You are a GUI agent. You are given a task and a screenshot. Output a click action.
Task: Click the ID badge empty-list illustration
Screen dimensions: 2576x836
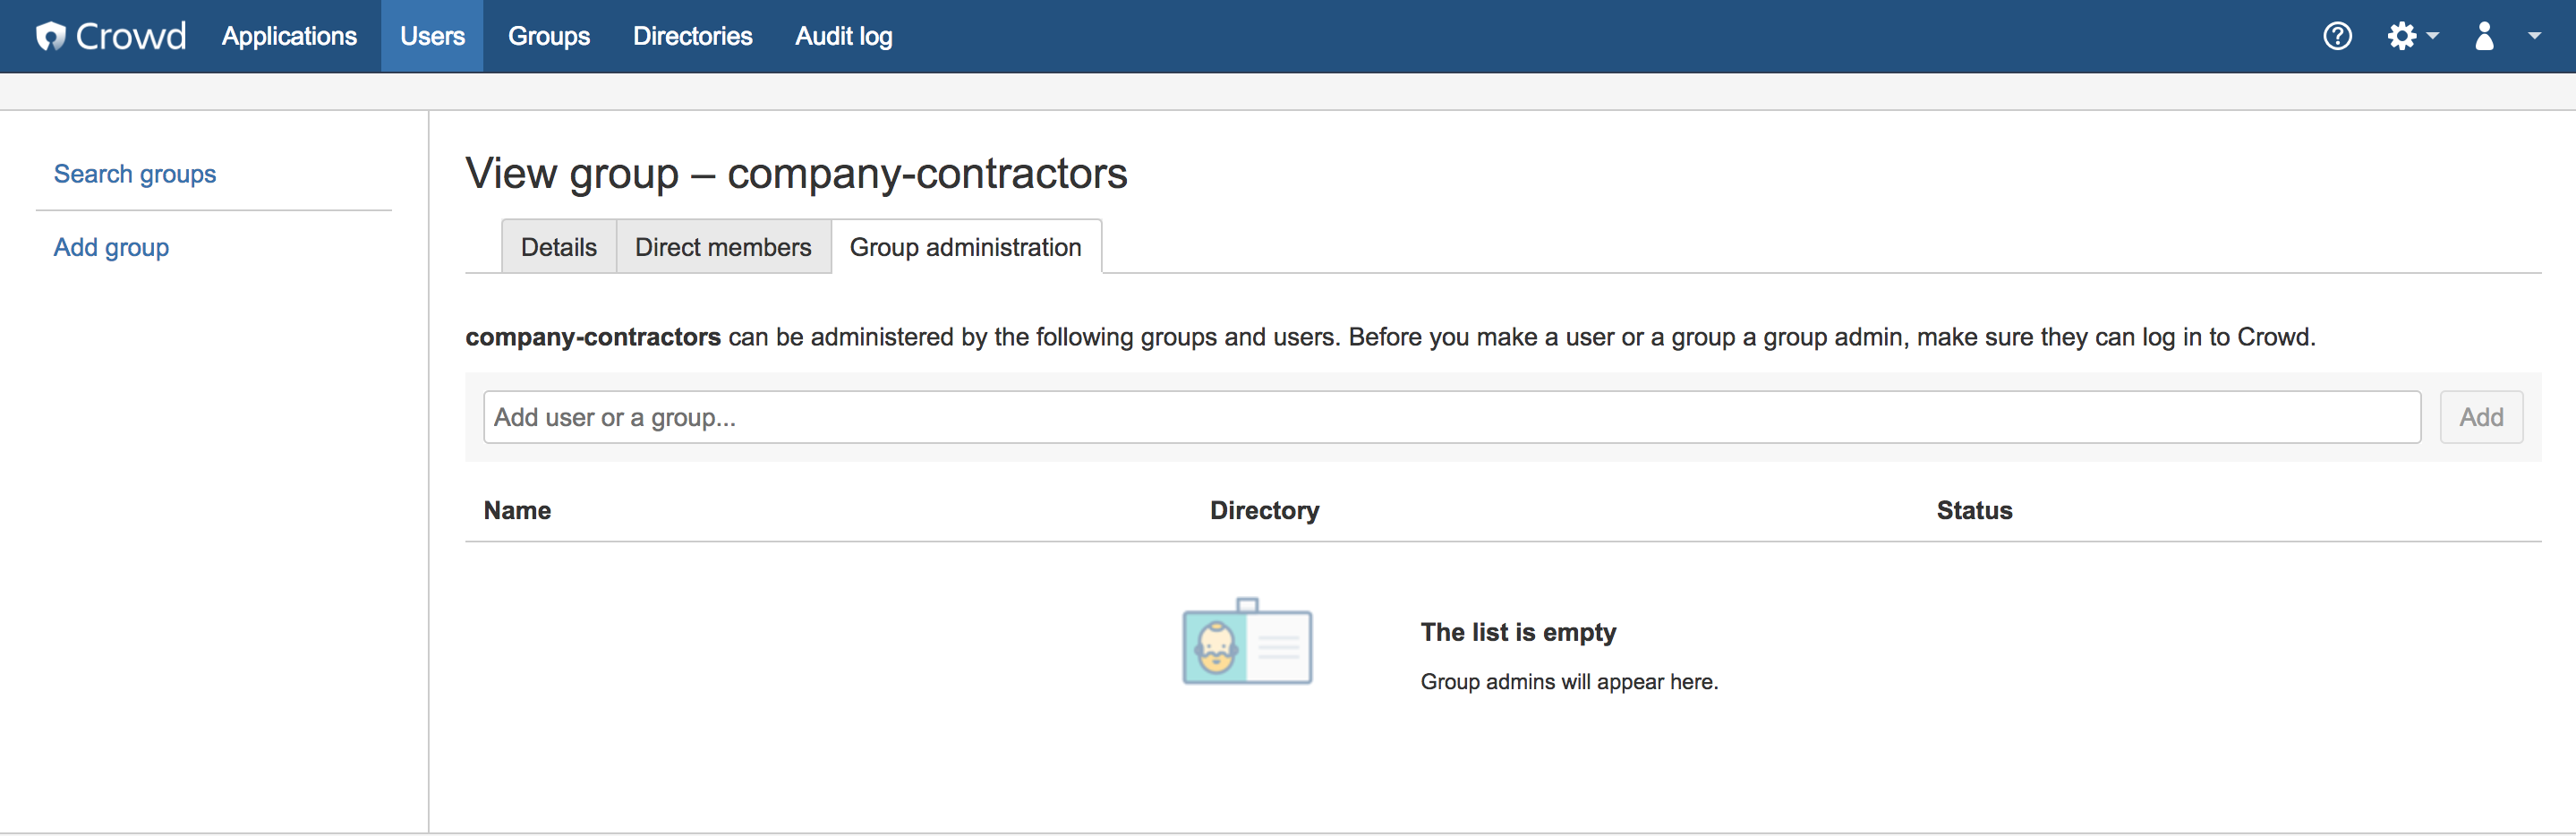(1247, 641)
